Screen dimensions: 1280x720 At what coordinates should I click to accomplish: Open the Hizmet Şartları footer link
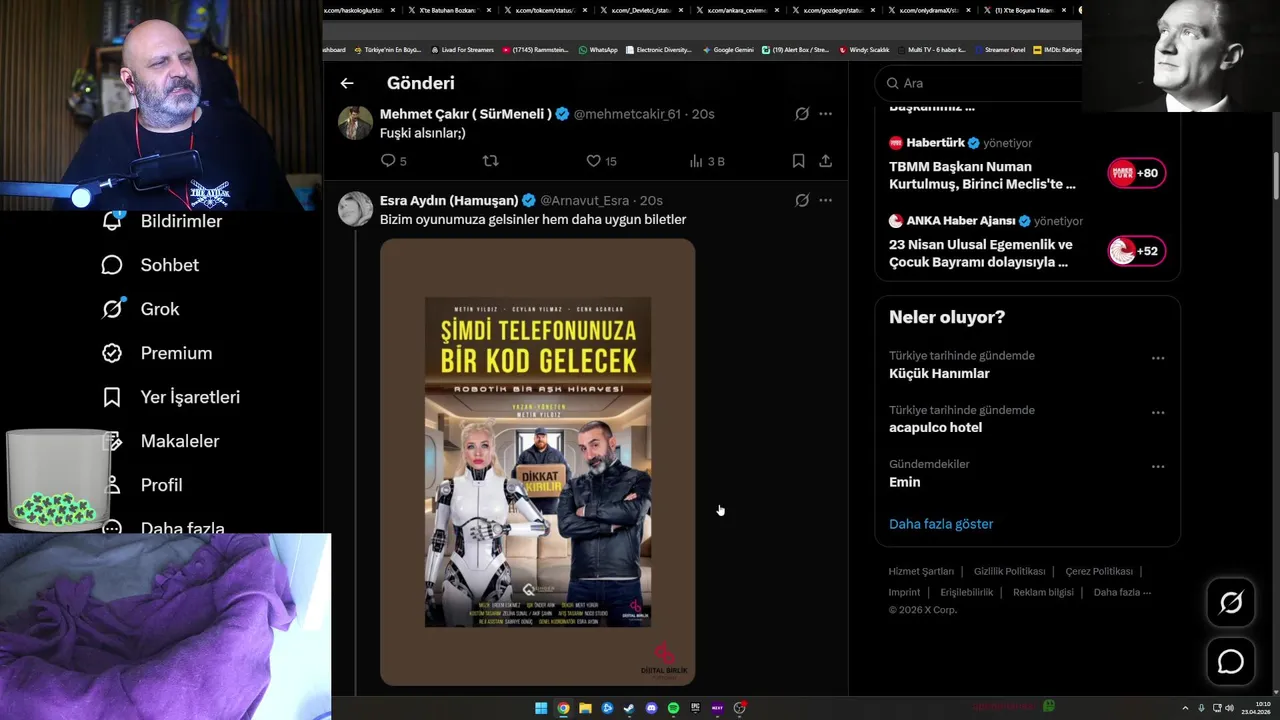pos(921,571)
